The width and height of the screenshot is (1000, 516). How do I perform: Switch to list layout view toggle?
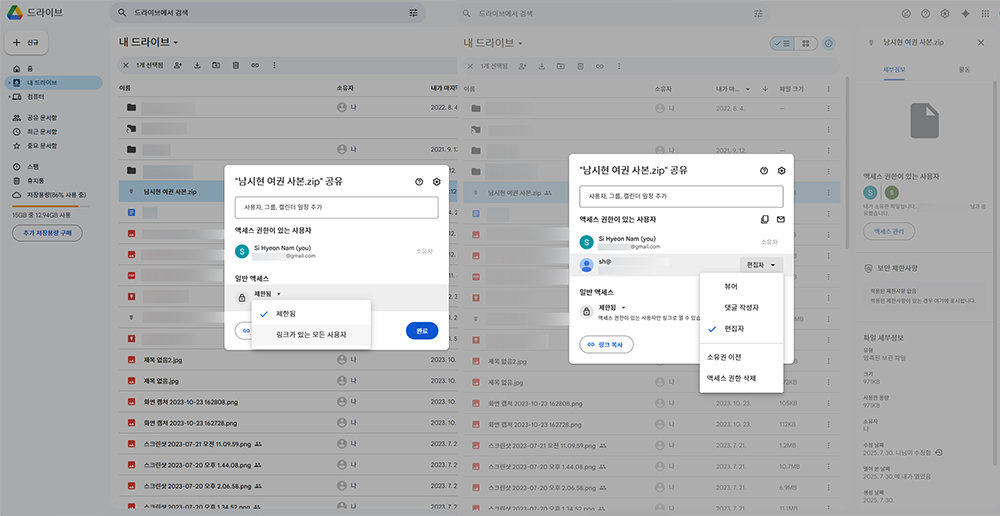[x=782, y=44]
